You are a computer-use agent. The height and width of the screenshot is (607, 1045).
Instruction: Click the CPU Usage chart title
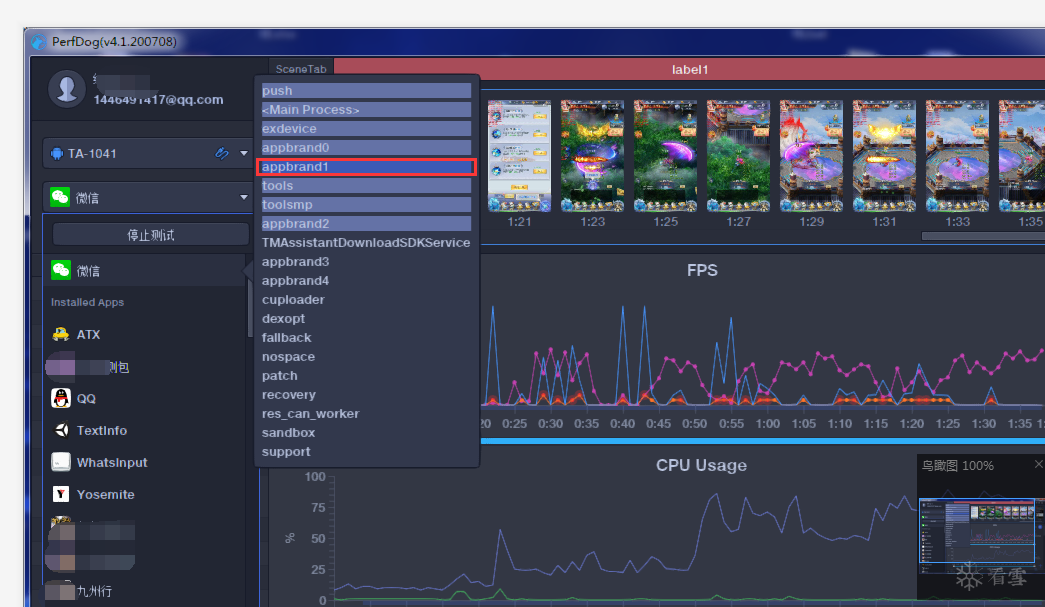(701, 465)
